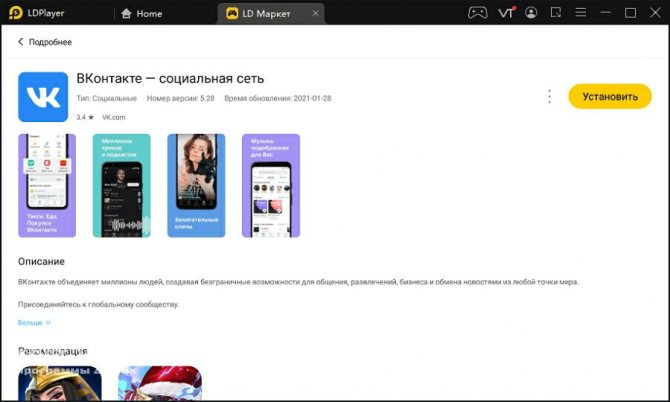Open the recommended red-hat character game icon
670x402 pixels.
pos(160,383)
